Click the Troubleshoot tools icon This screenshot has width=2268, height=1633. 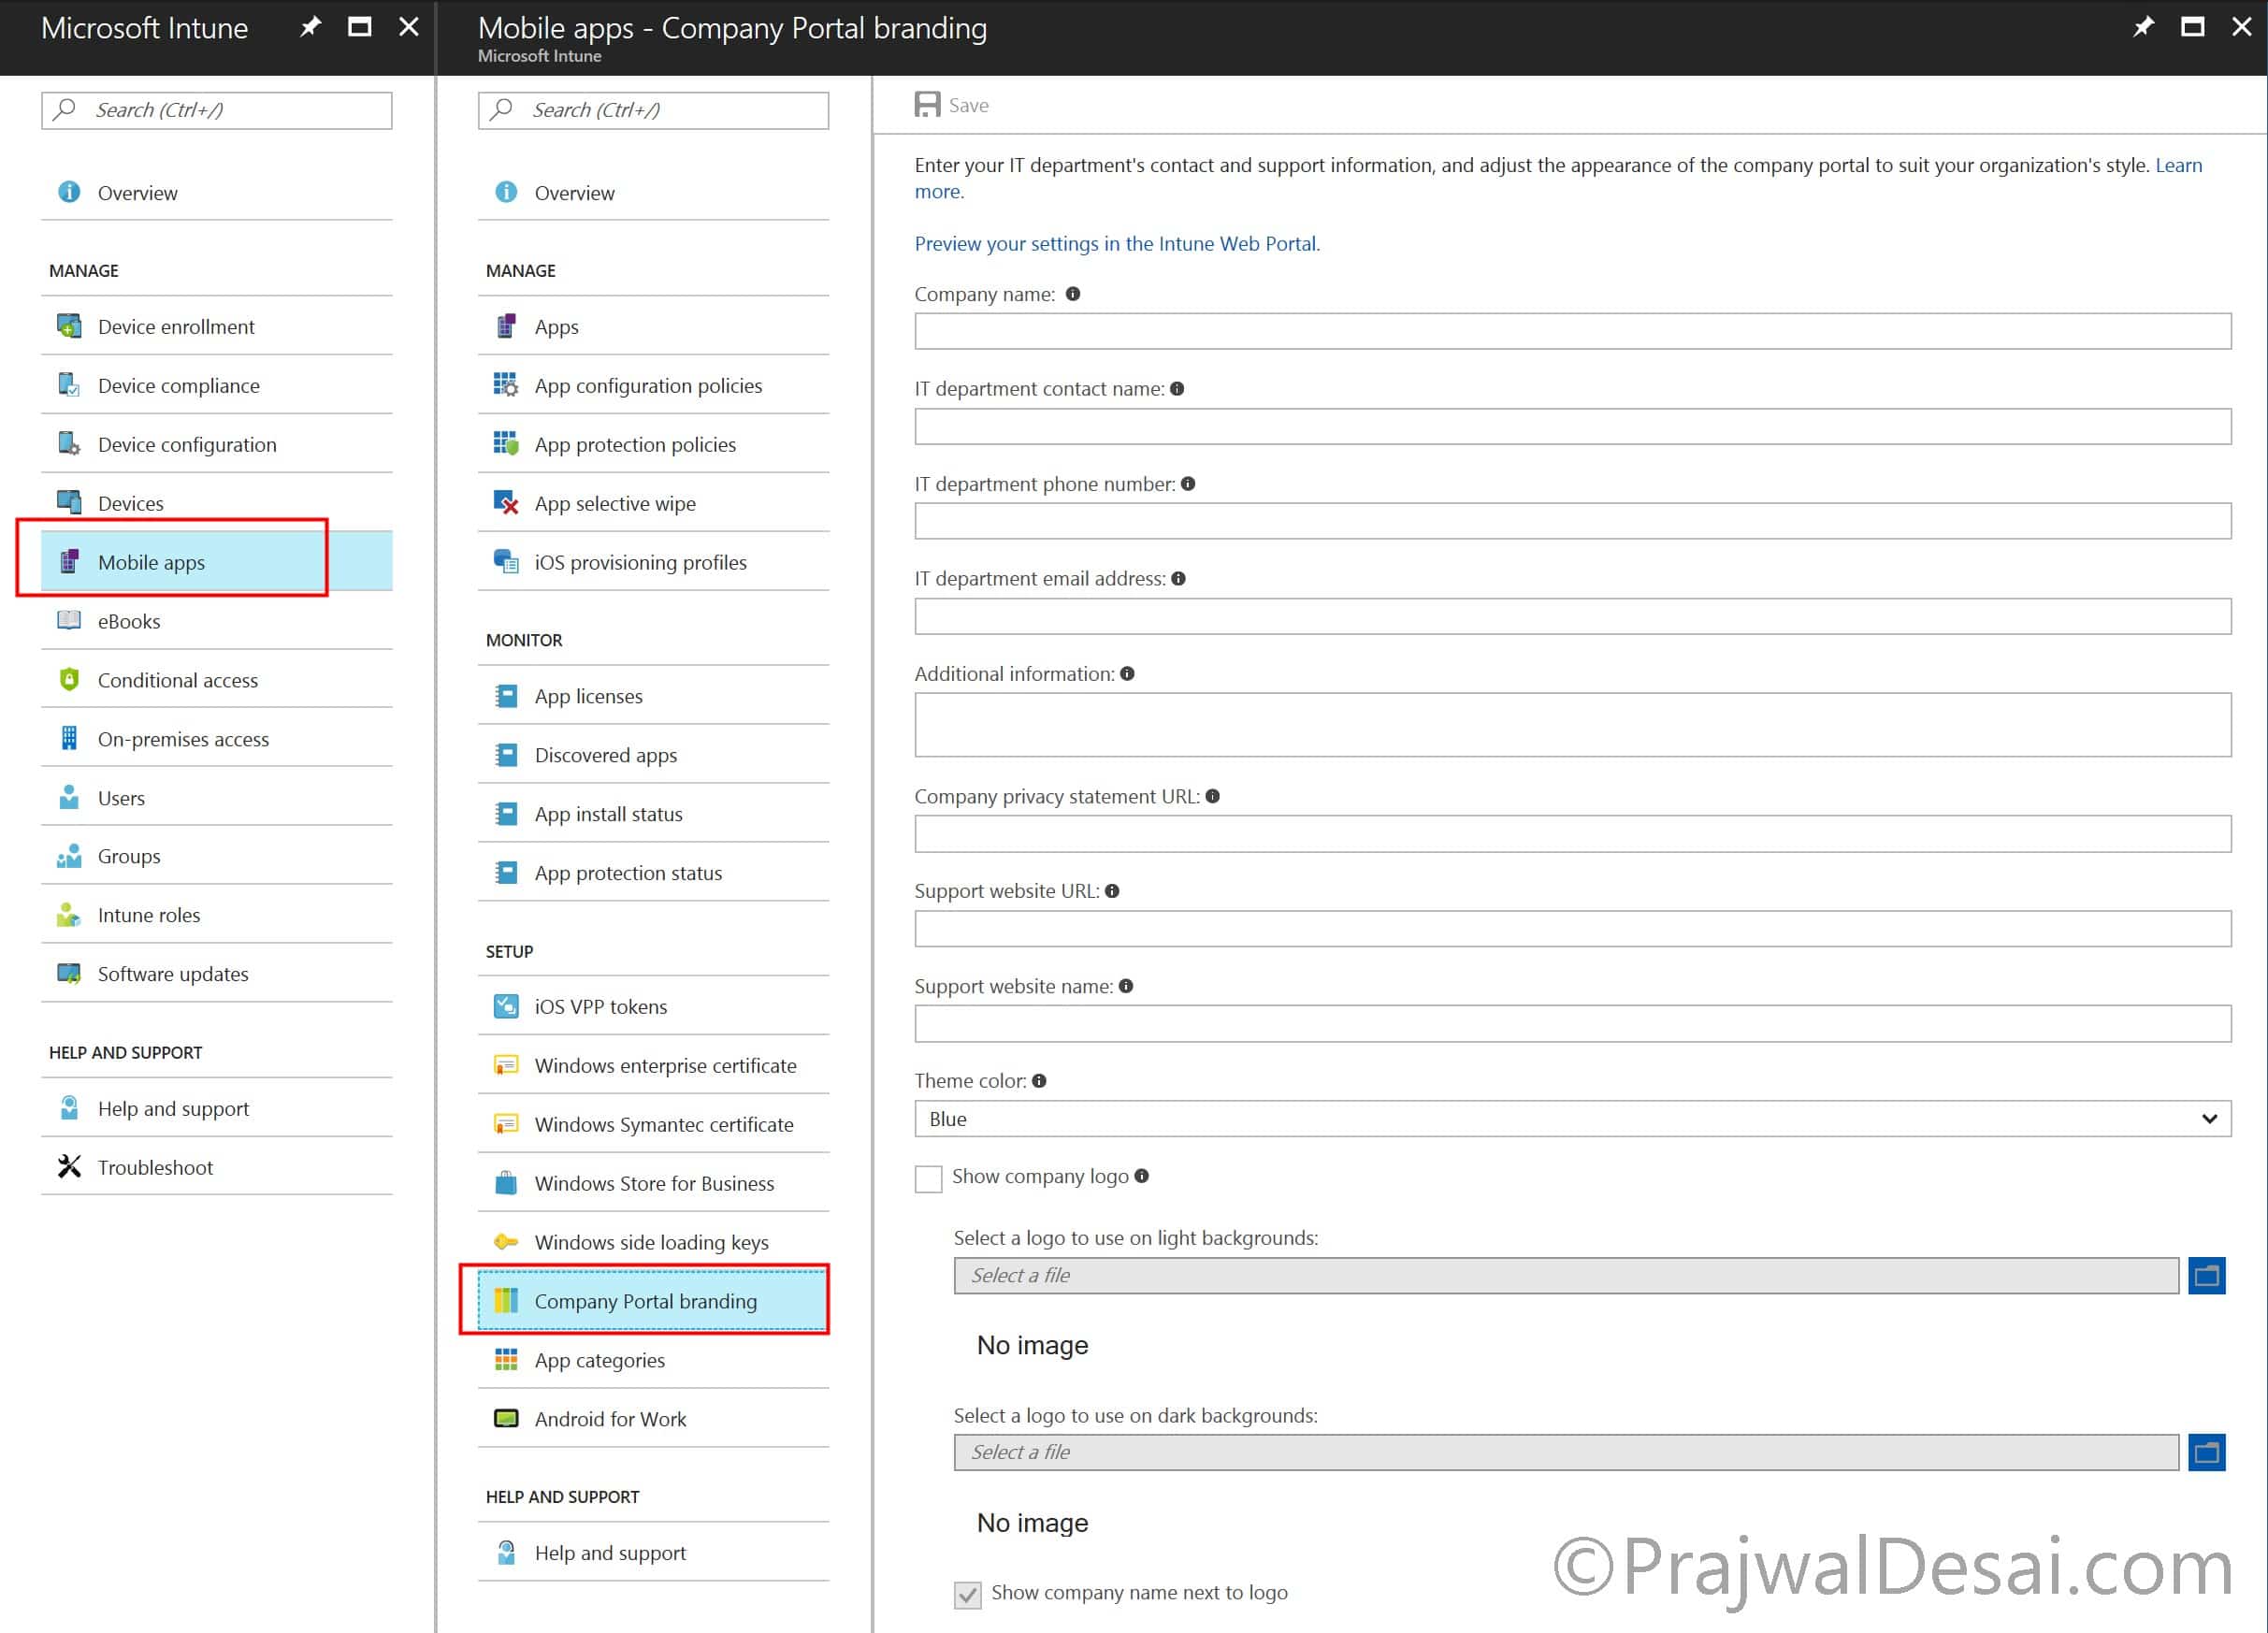coord(69,1167)
